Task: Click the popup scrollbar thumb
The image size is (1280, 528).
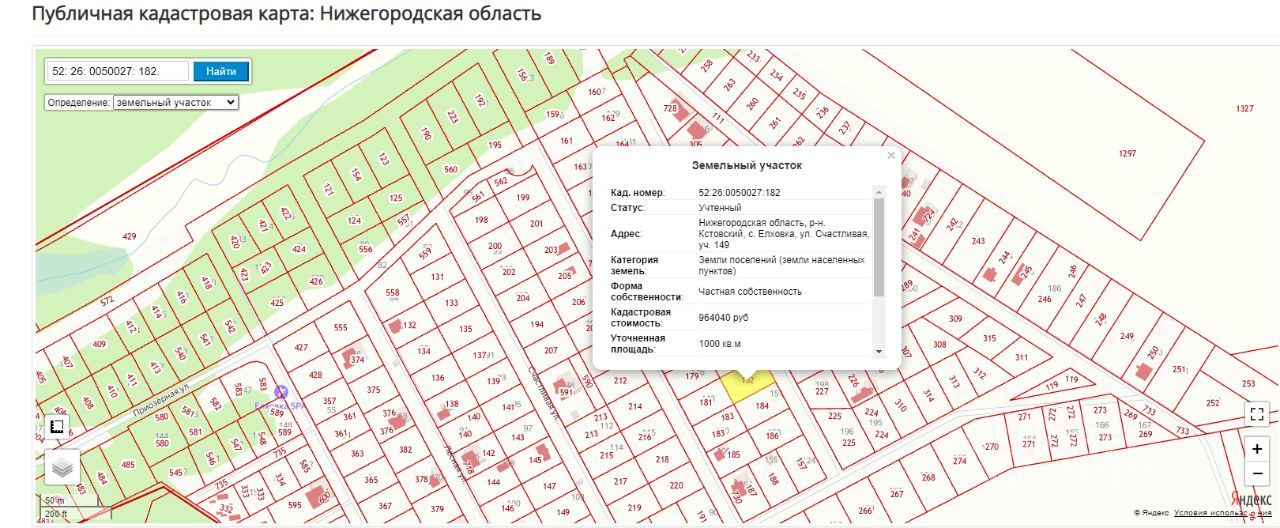Action: [x=879, y=246]
